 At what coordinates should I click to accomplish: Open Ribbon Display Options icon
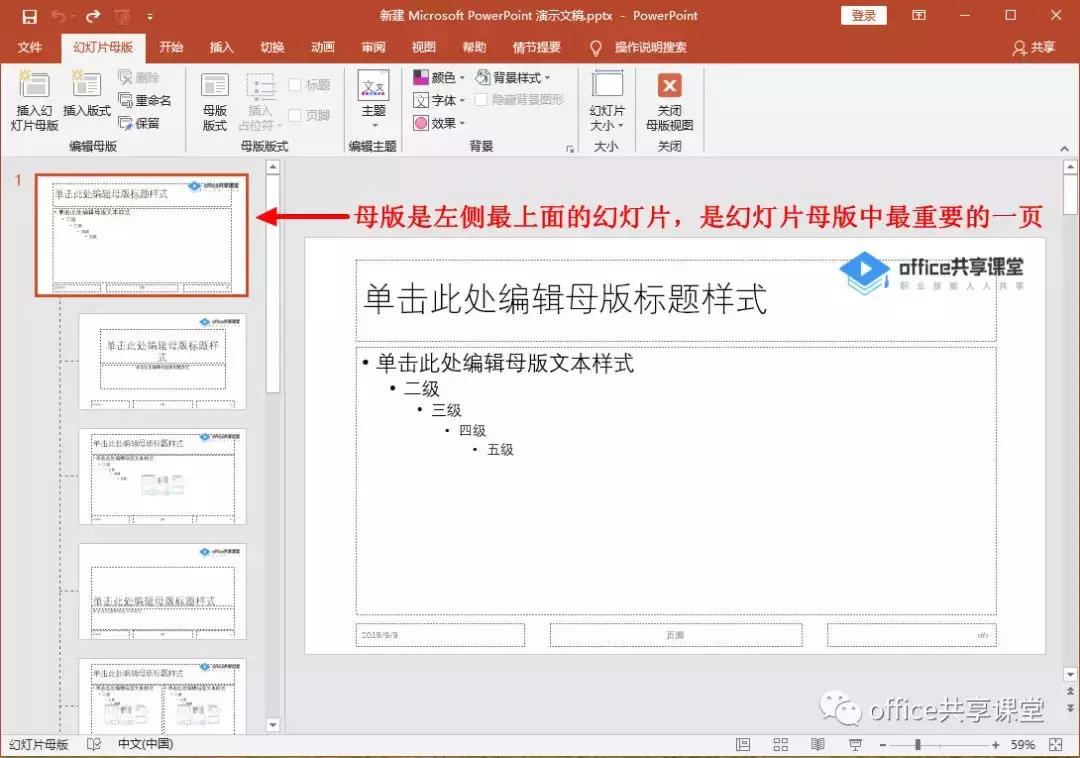[919, 15]
